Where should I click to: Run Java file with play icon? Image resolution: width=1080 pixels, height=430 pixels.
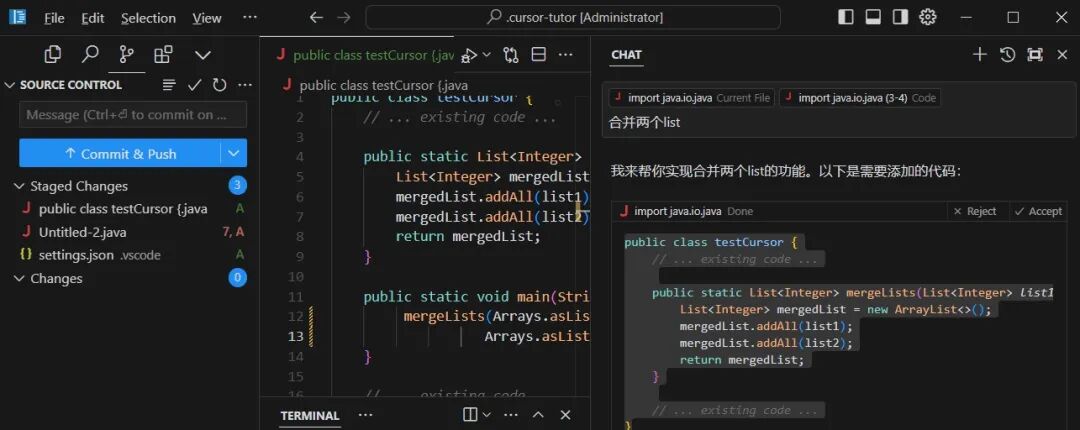(x=469, y=55)
